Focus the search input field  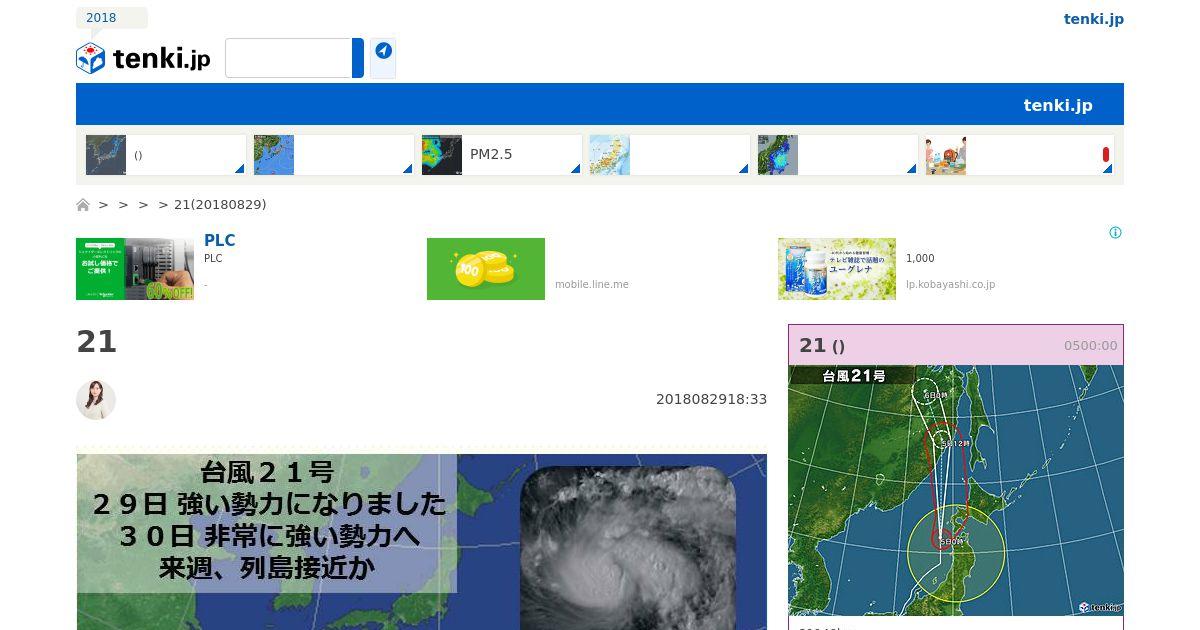pos(288,58)
